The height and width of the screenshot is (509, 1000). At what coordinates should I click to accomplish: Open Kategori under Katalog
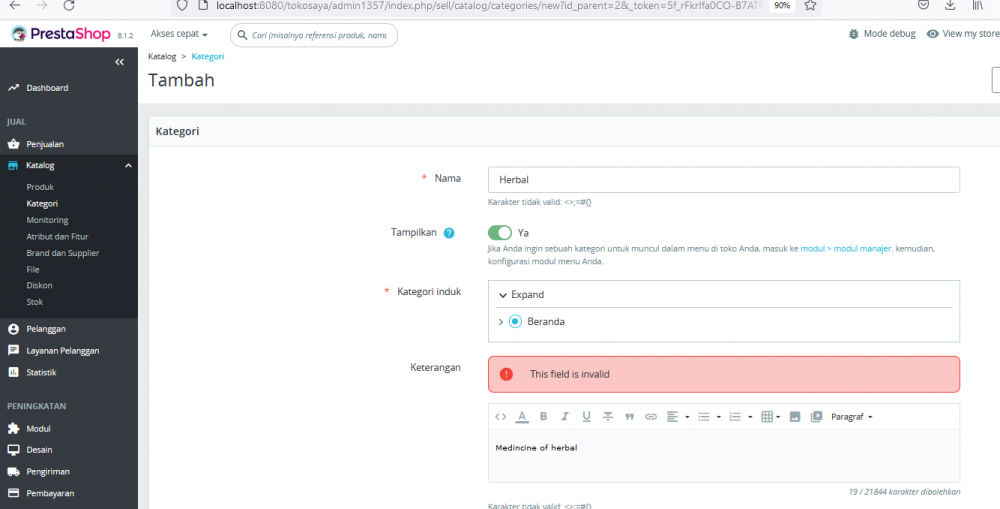42,203
